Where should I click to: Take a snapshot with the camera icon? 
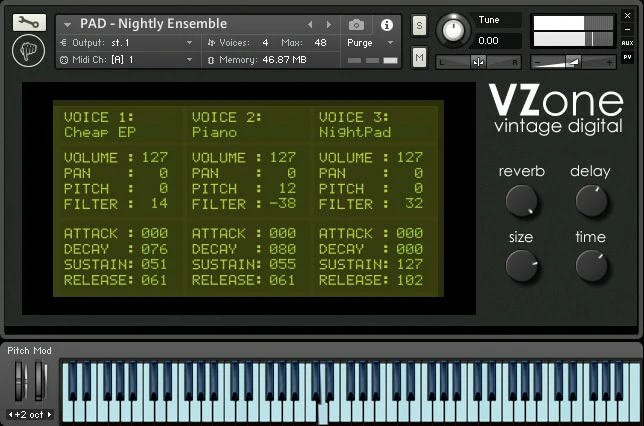click(356, 25)
